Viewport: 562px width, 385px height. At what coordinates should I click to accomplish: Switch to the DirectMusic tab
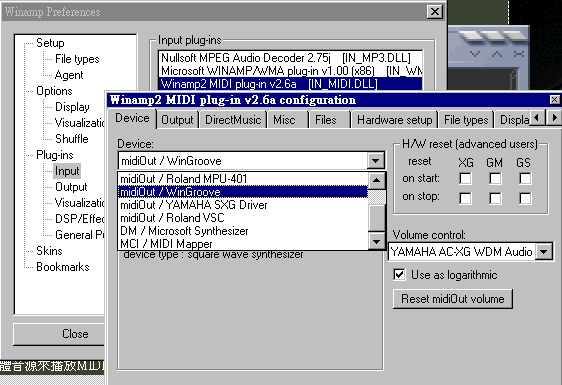click(233, 120)
